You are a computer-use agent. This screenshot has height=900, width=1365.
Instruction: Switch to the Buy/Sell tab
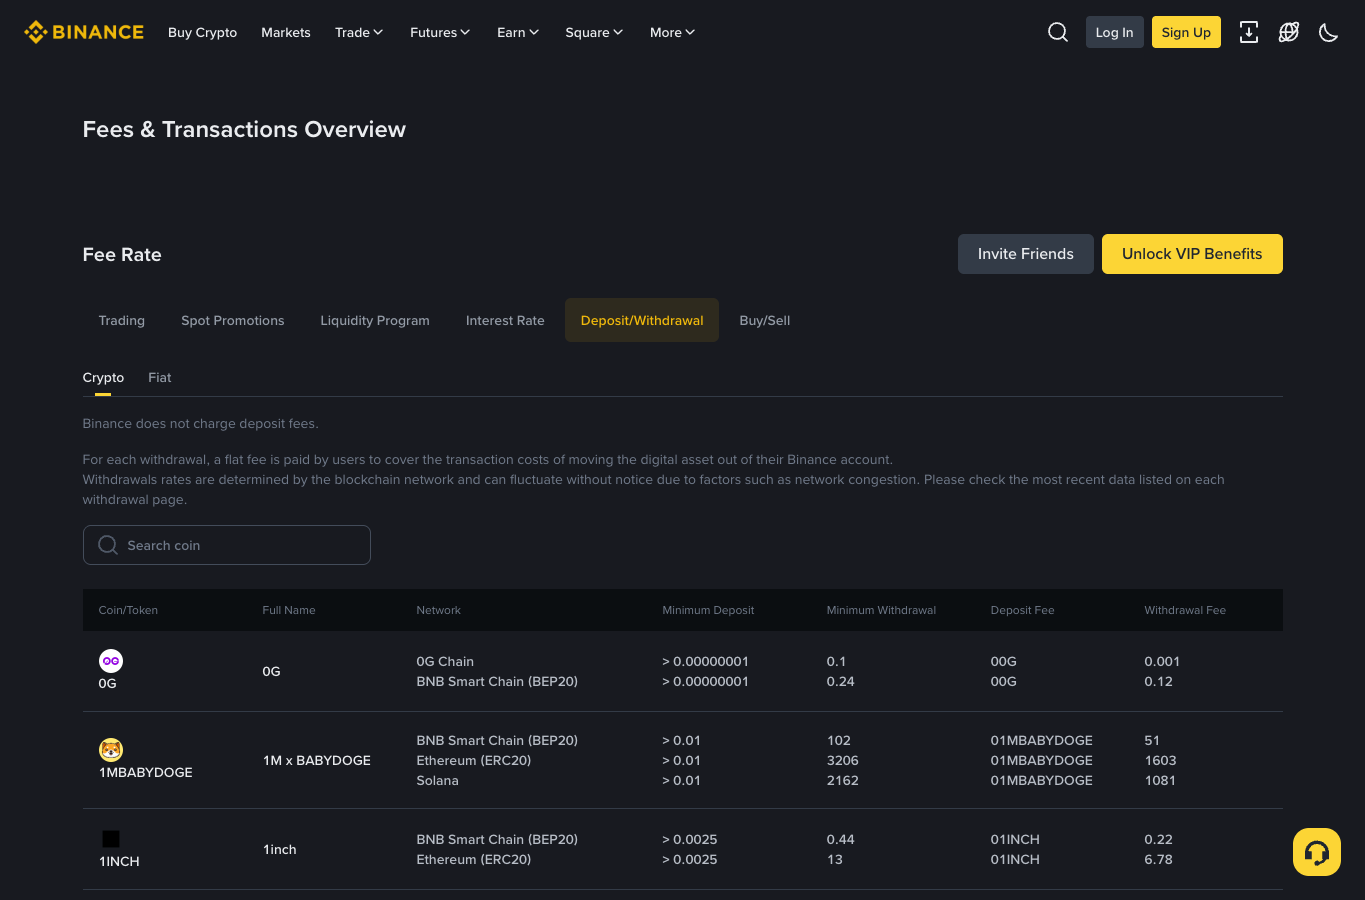click(x=765, y=320)
